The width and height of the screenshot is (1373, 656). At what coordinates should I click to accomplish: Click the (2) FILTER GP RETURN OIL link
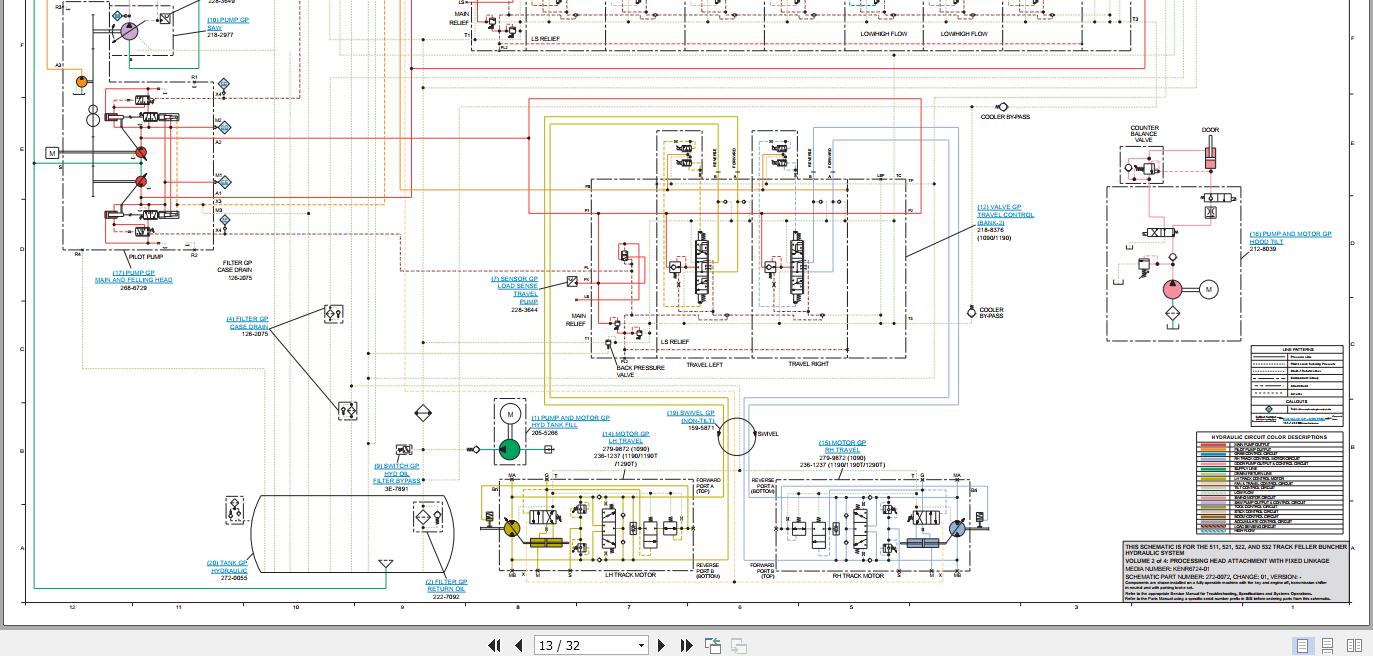[x=444, y=585]
